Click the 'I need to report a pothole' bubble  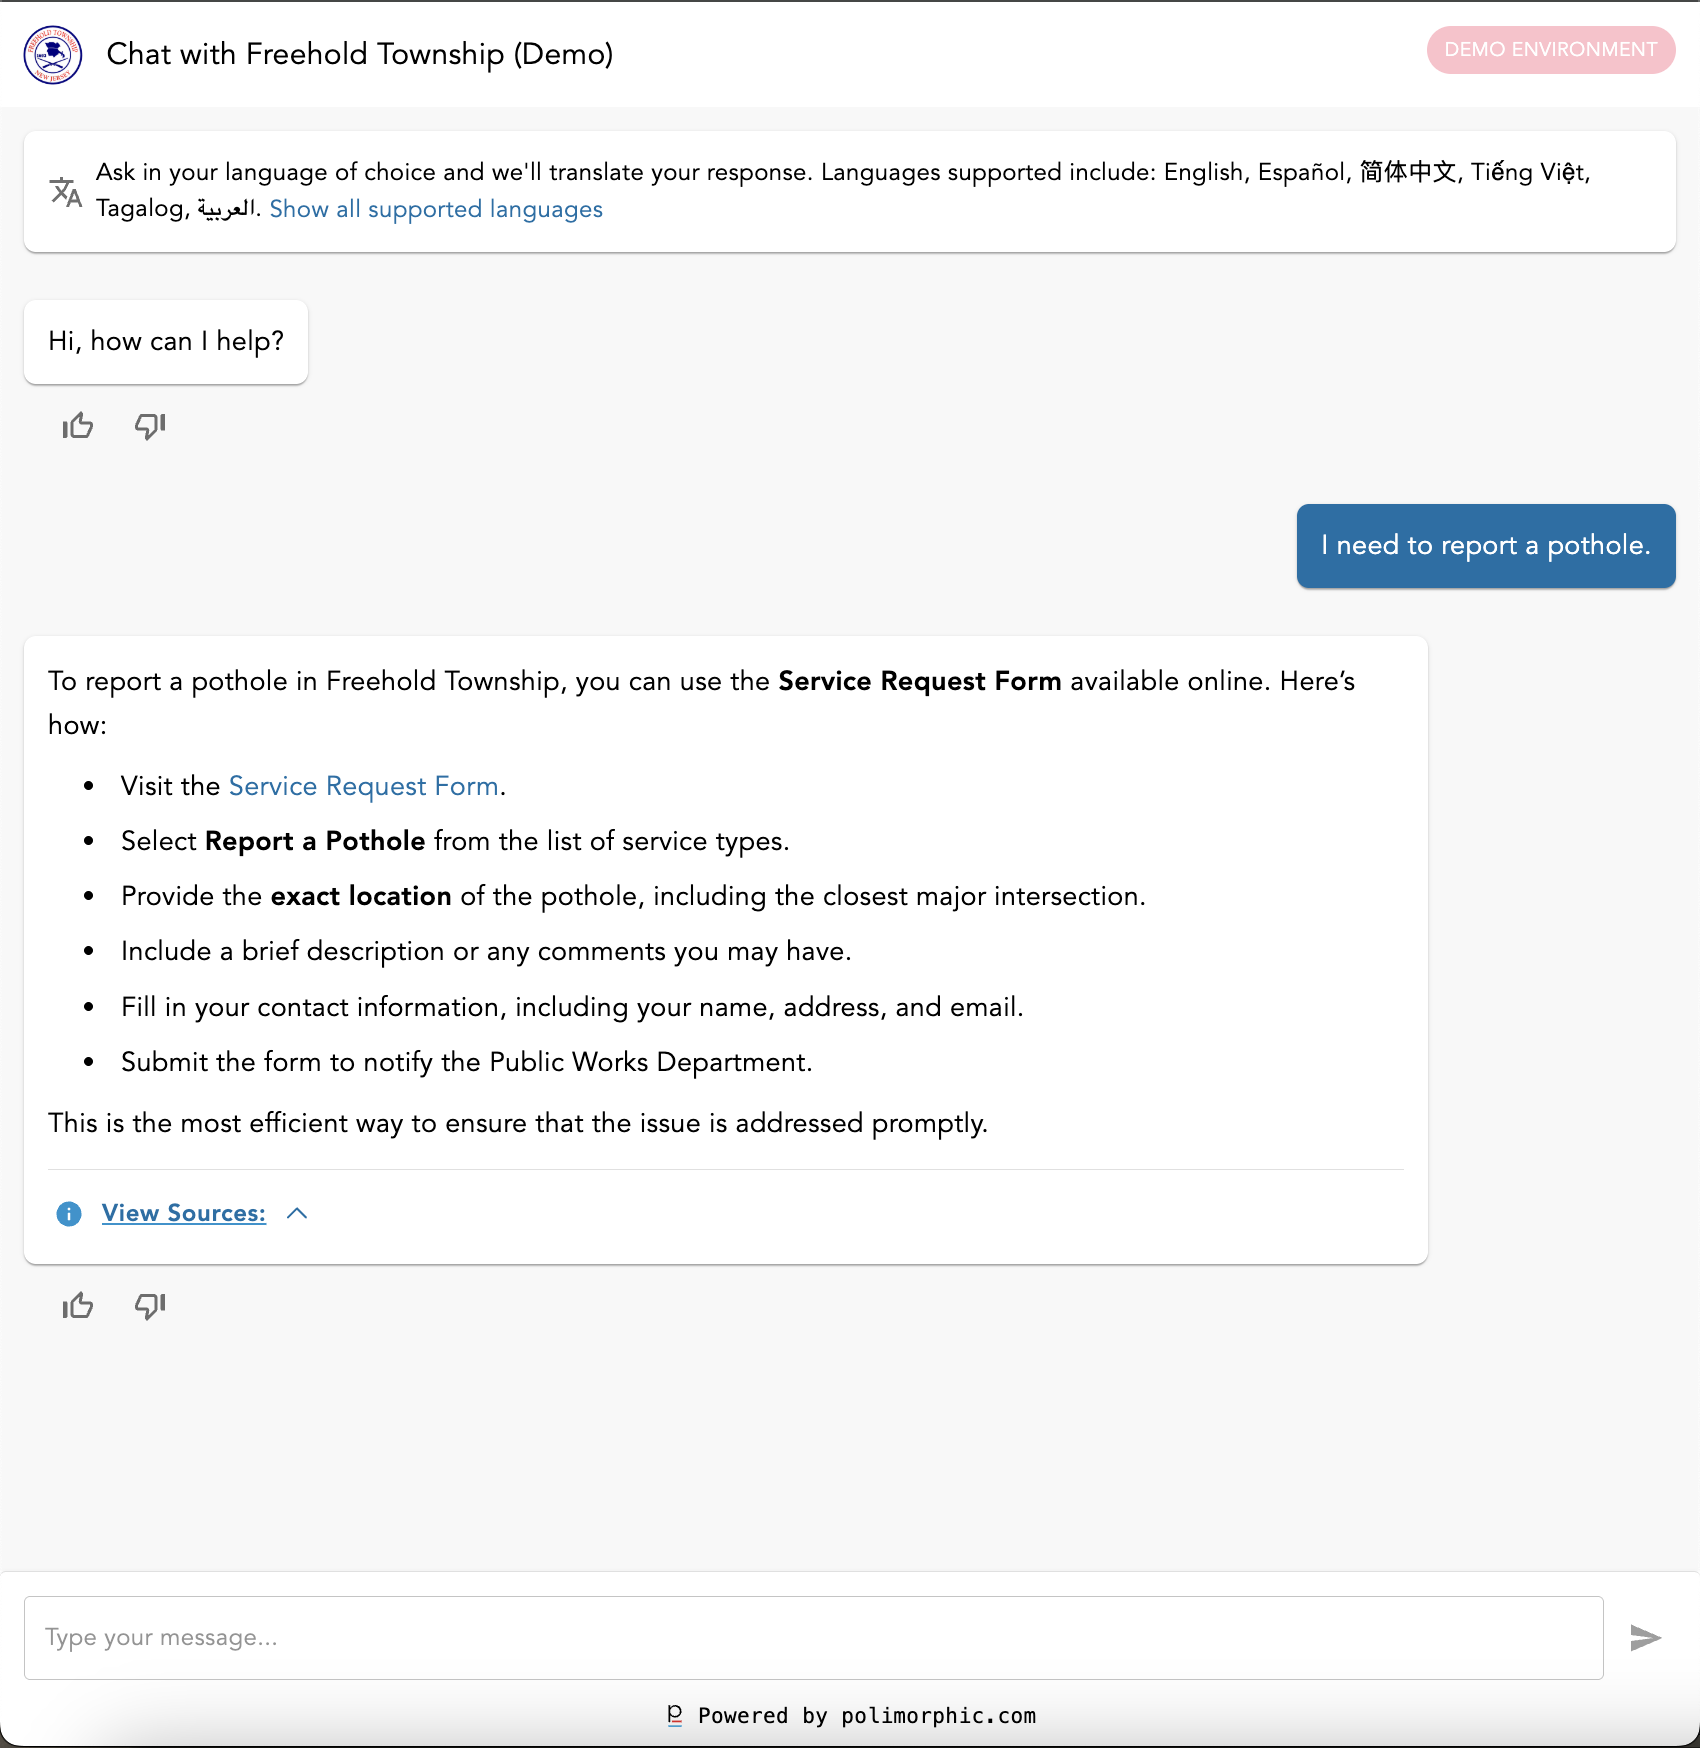(x=1485, y=546)
